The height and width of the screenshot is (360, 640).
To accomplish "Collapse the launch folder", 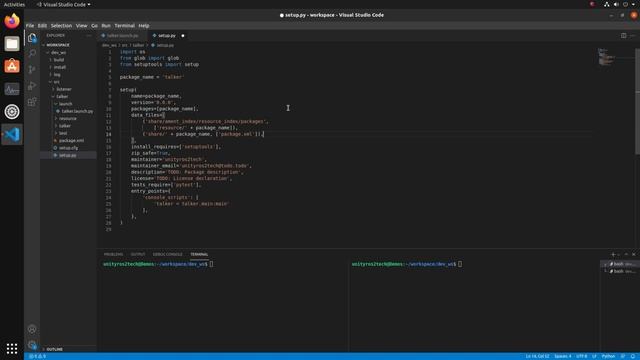I will tap(65, 104).
